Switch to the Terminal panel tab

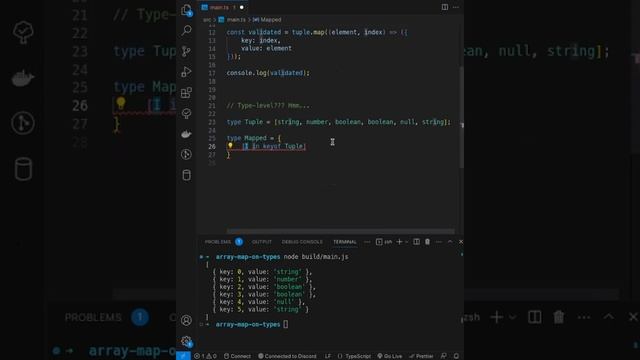coord(344,242)
